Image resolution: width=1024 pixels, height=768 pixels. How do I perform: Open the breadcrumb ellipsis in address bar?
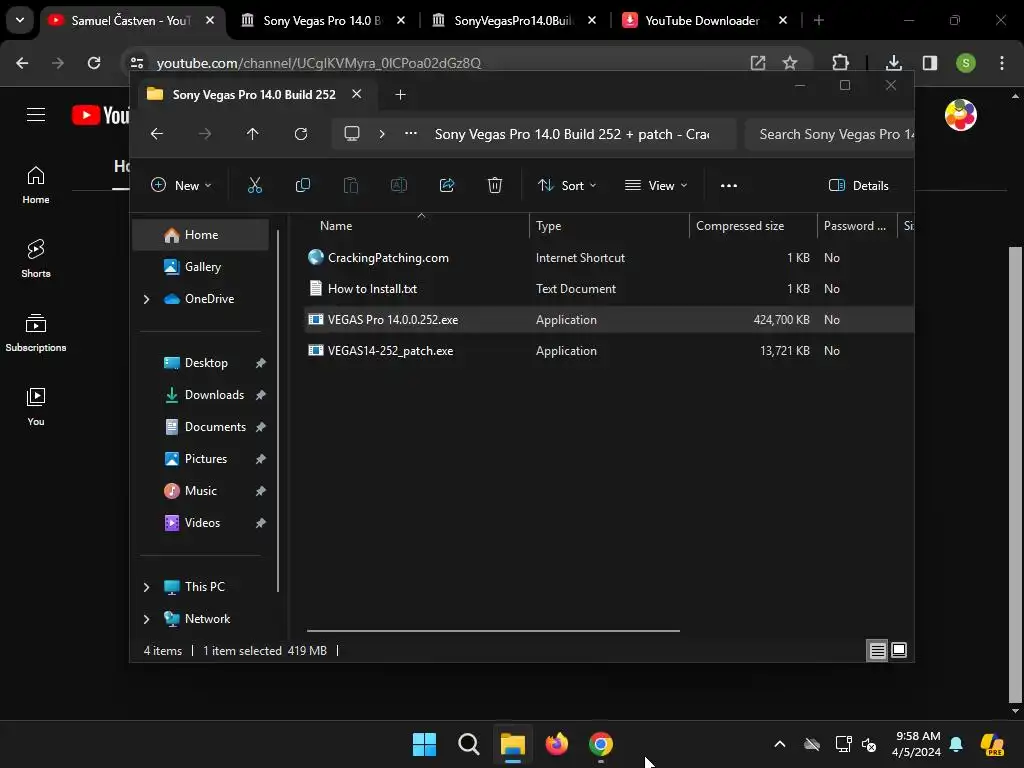point(411,133)
